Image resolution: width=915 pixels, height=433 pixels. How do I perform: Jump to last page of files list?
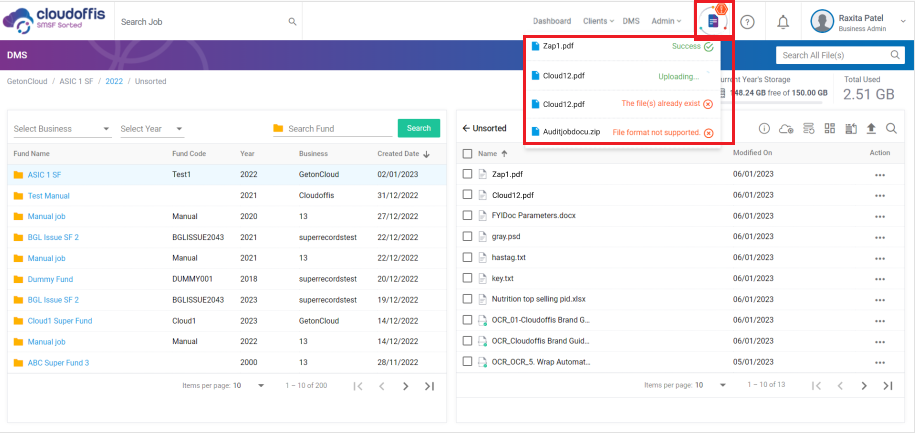coord(888,385)
